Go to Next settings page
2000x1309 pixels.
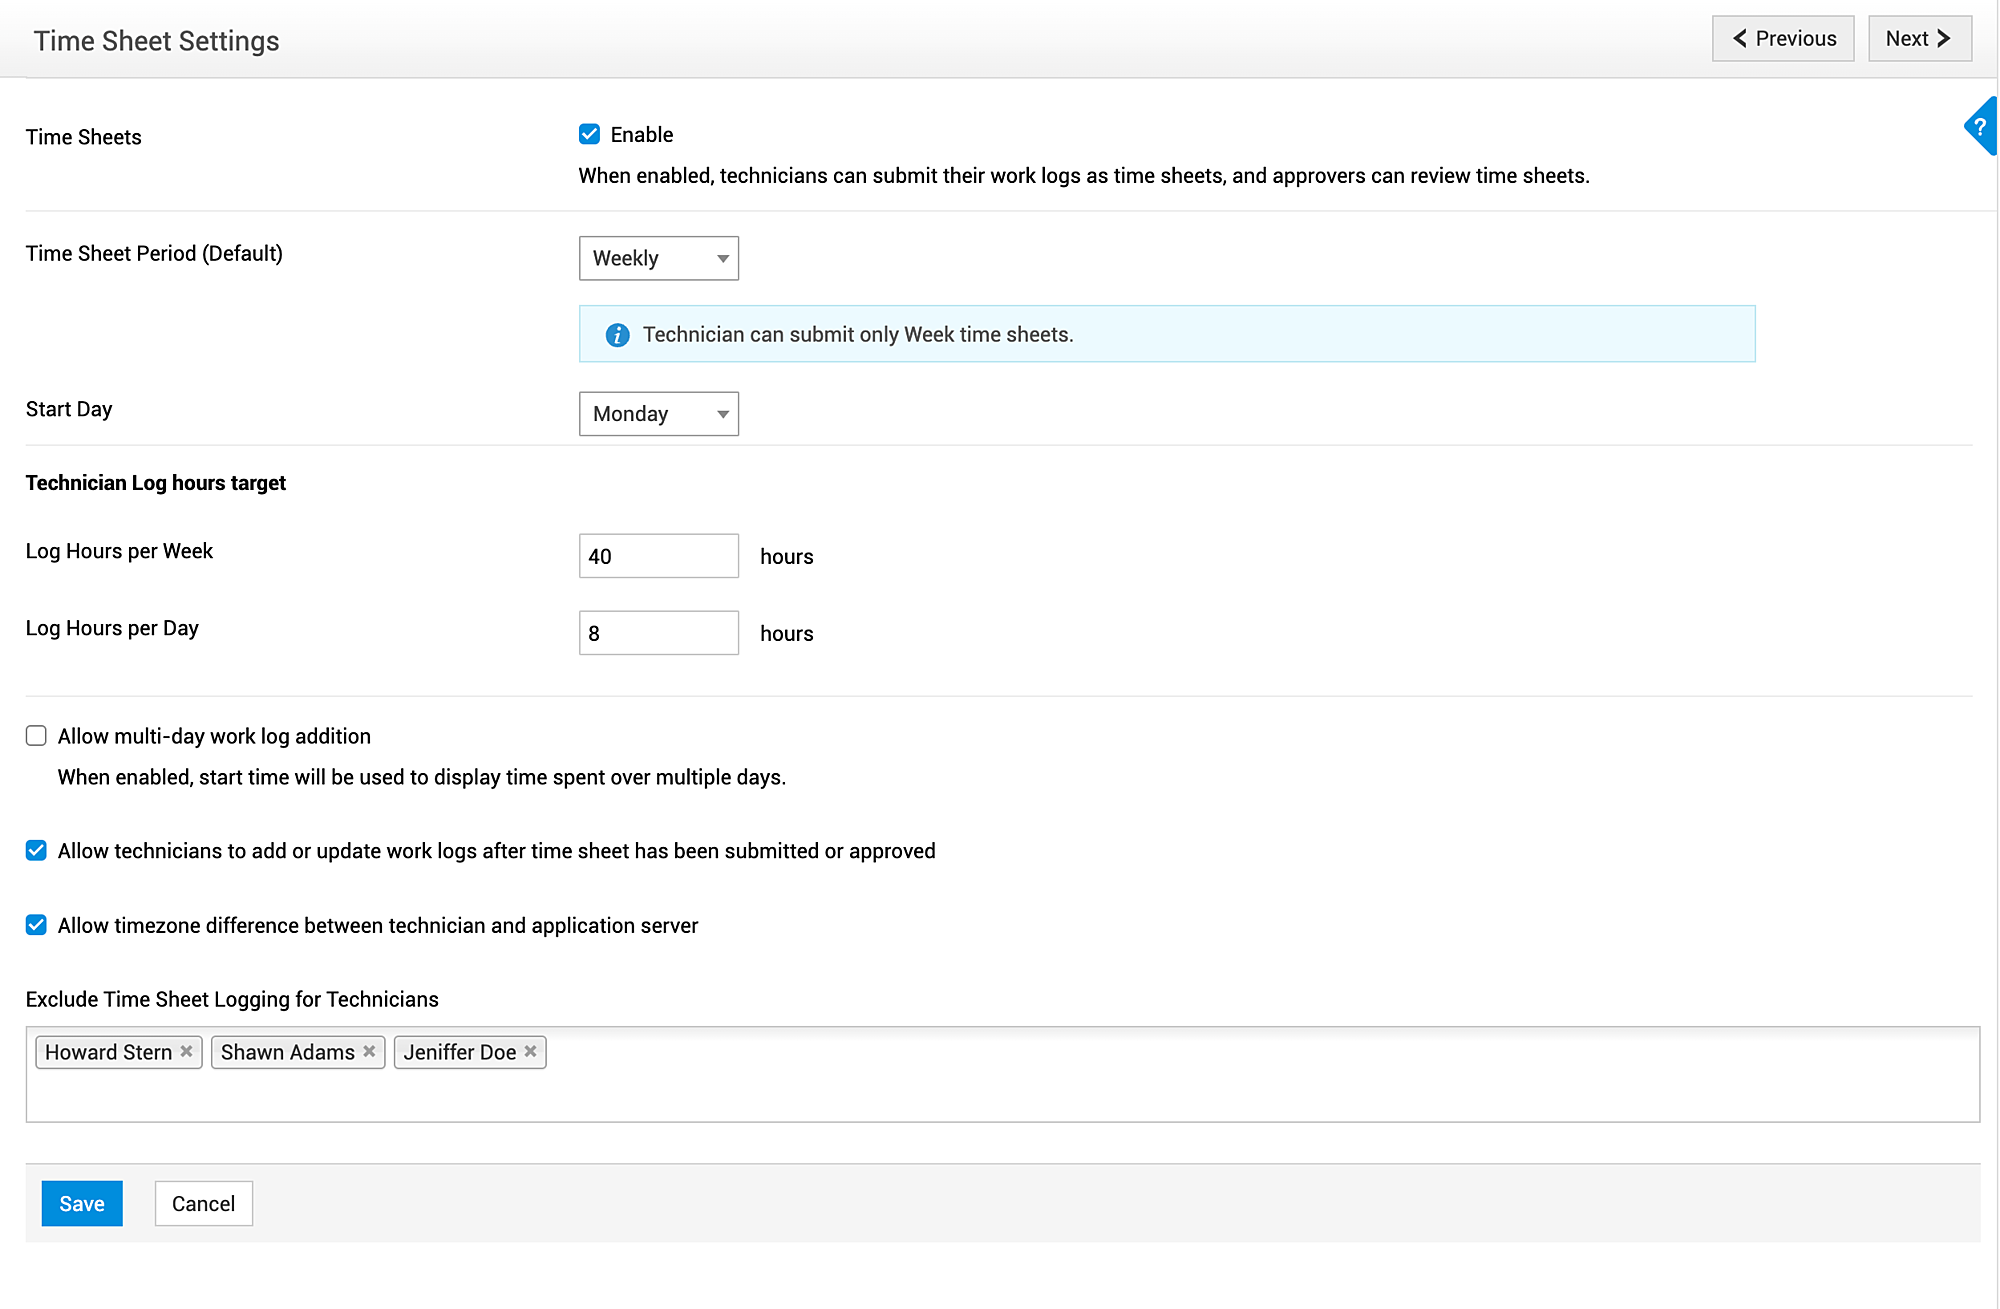1919,39
